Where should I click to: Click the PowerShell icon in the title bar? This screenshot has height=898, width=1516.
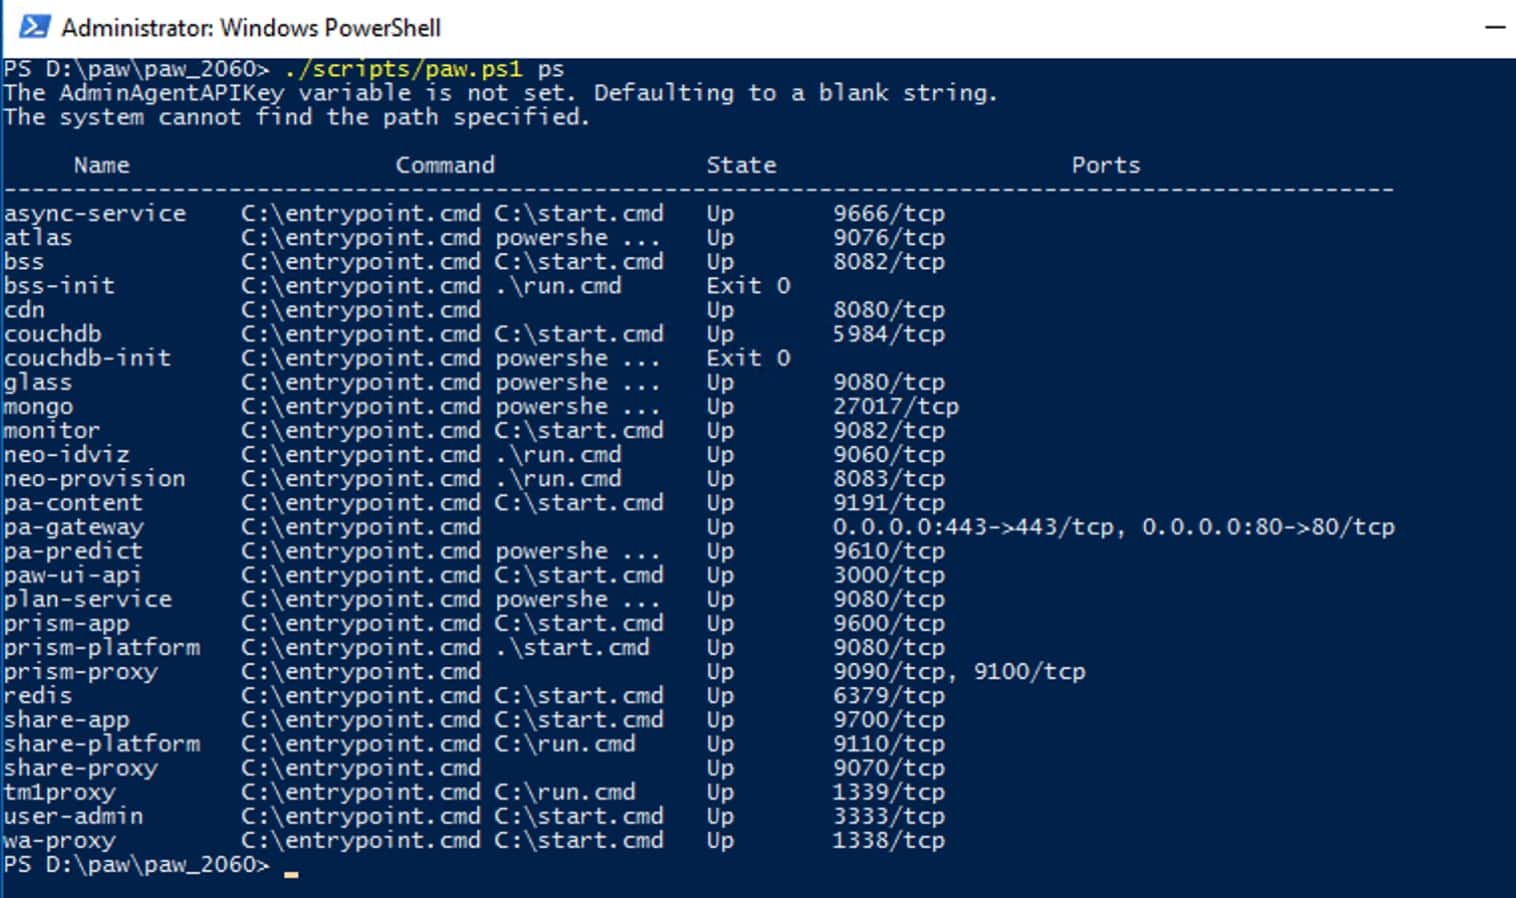click(x=35, y=28)
